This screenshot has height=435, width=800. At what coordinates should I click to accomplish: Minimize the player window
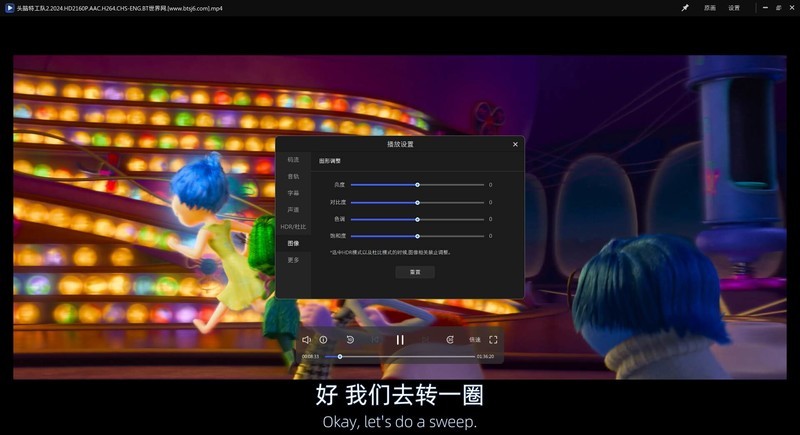[765, 8]
